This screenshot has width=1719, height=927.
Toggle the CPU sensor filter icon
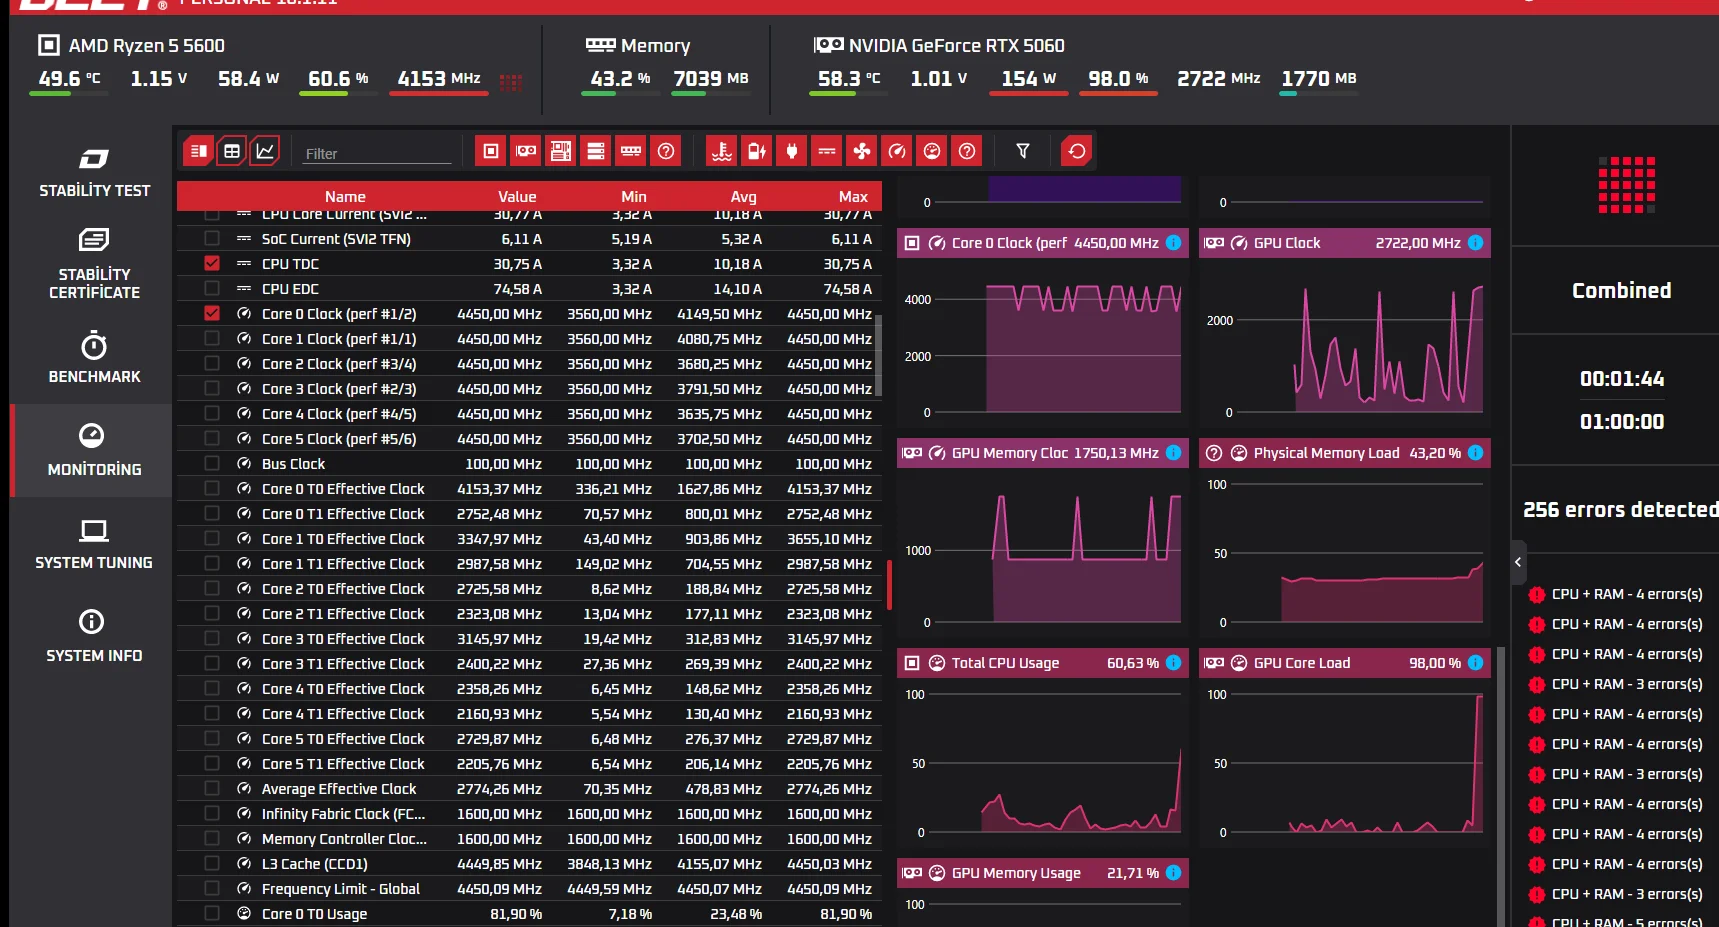pyautogui.click(x=491, y=151)
